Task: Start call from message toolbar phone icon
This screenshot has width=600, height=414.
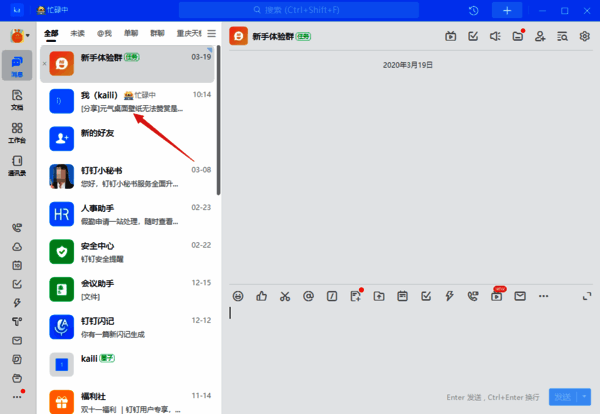Action: pyautogui.click(x=473, y=296)
